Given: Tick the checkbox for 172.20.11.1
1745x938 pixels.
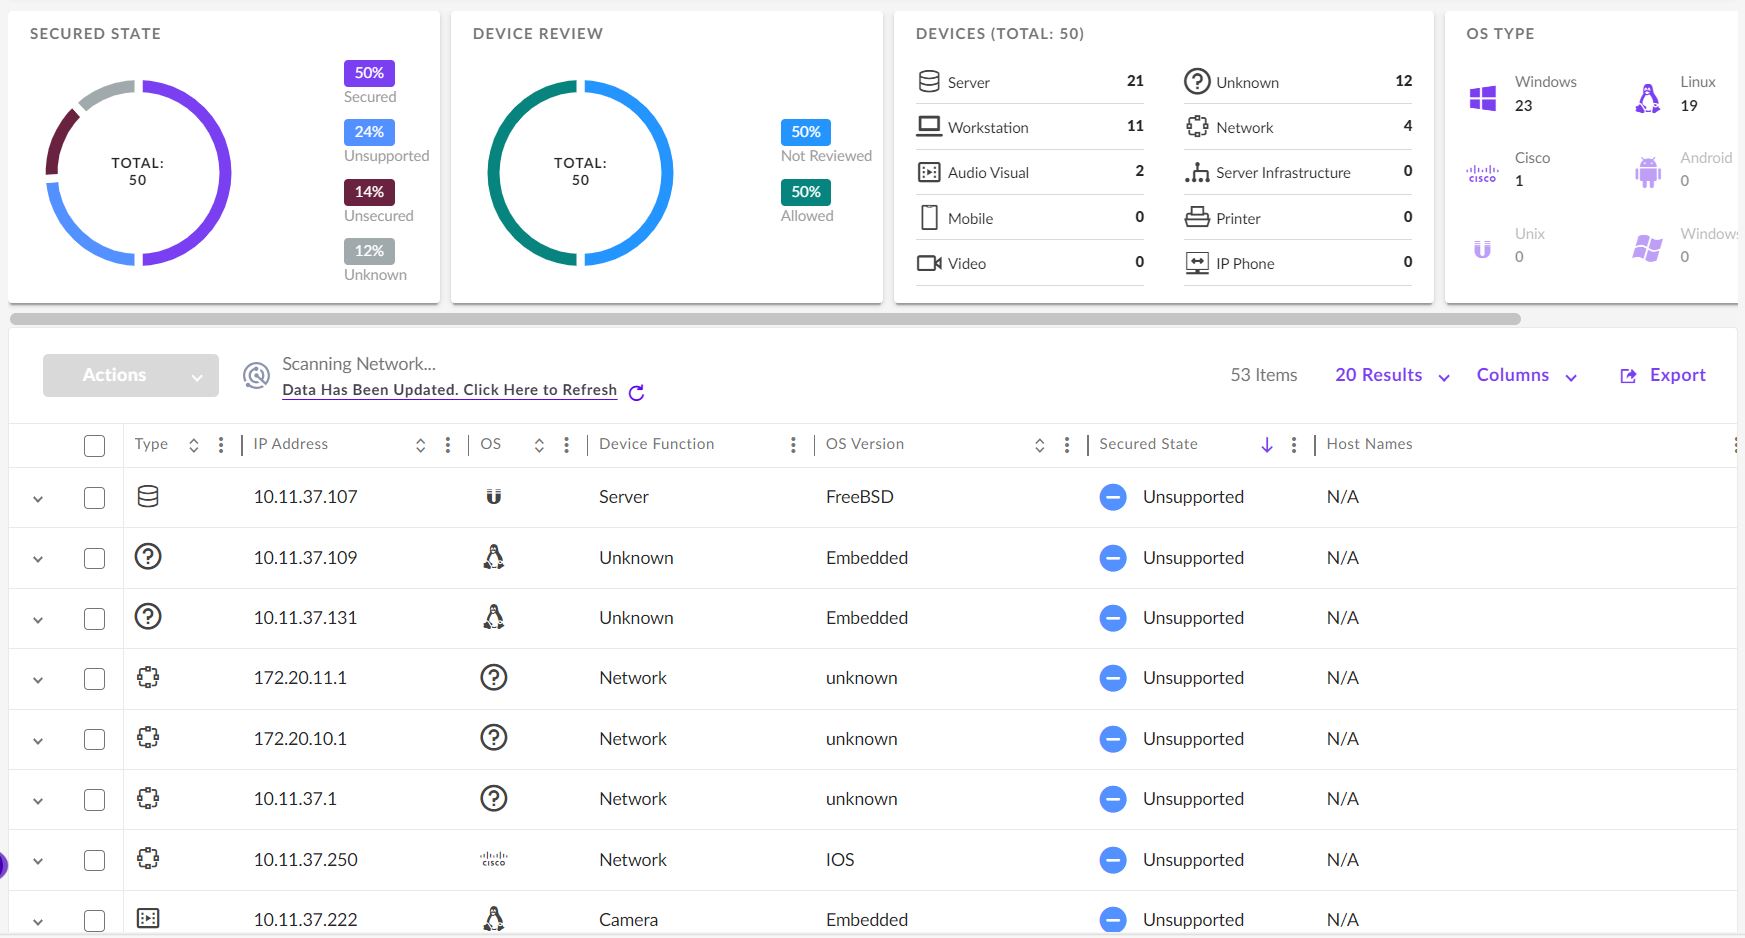Looking at the screenshot, I should [x=95, y=679].
